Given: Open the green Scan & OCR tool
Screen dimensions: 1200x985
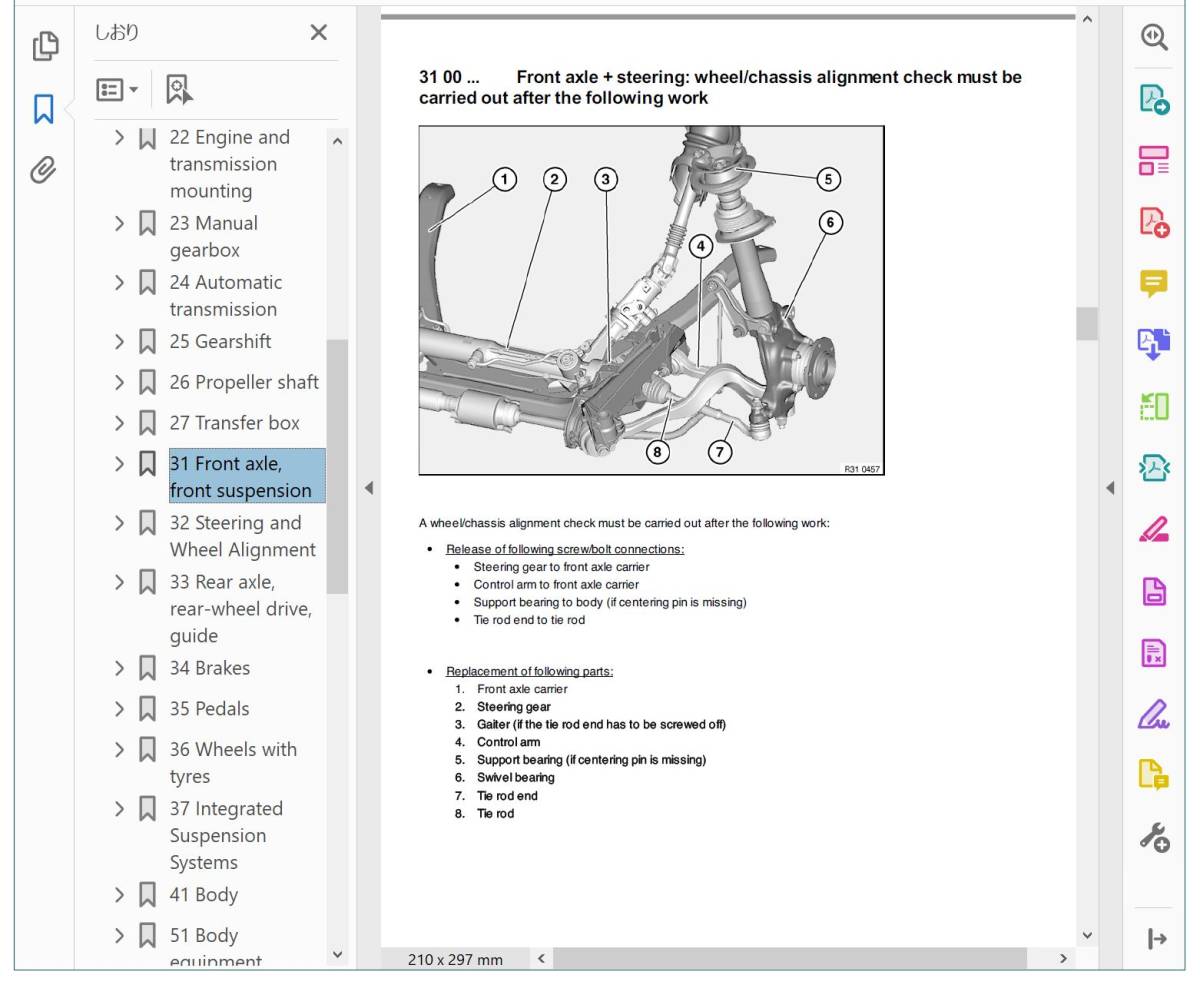Looking at the screenshot, I should click(x=1154, y=406).
